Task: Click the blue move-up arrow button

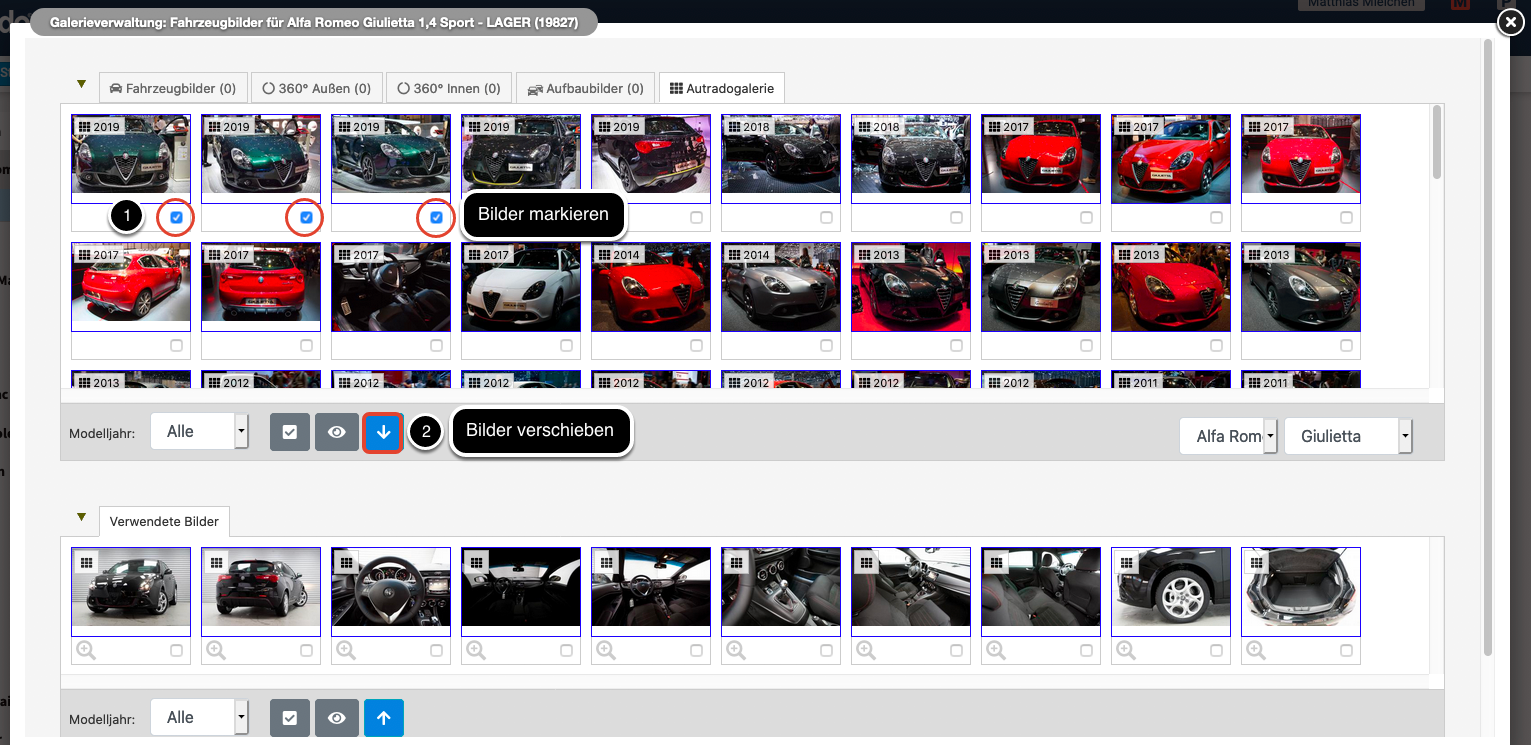Action: coord(383,718)
